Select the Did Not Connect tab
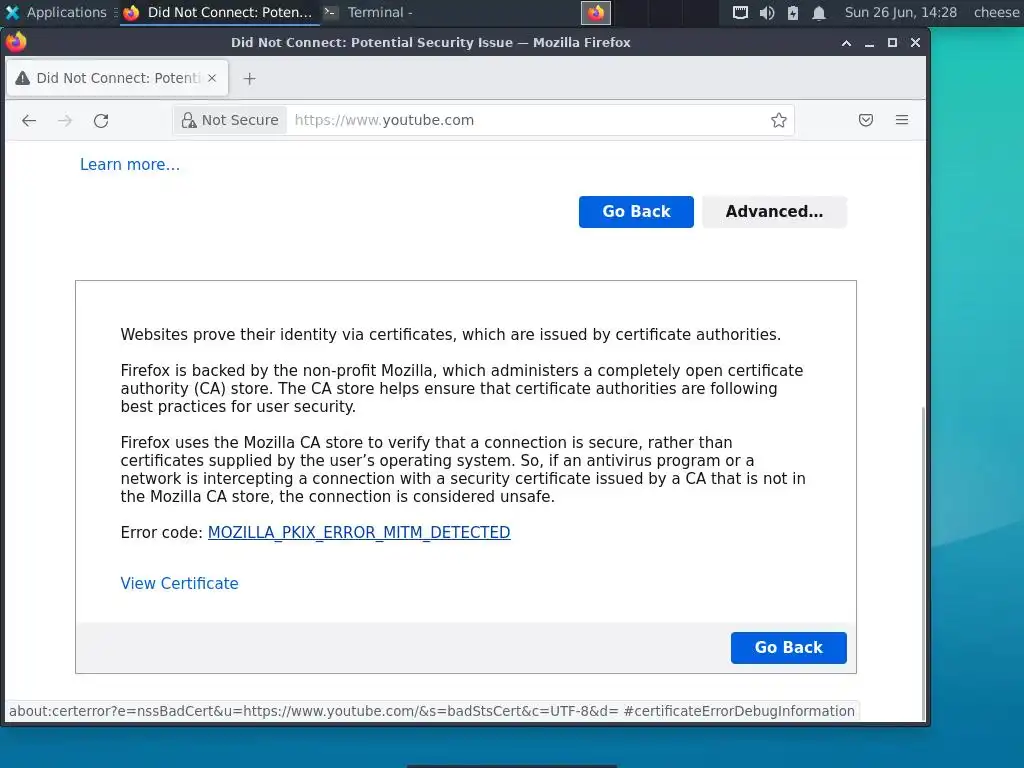The image size is (1024, 768). 118,78
